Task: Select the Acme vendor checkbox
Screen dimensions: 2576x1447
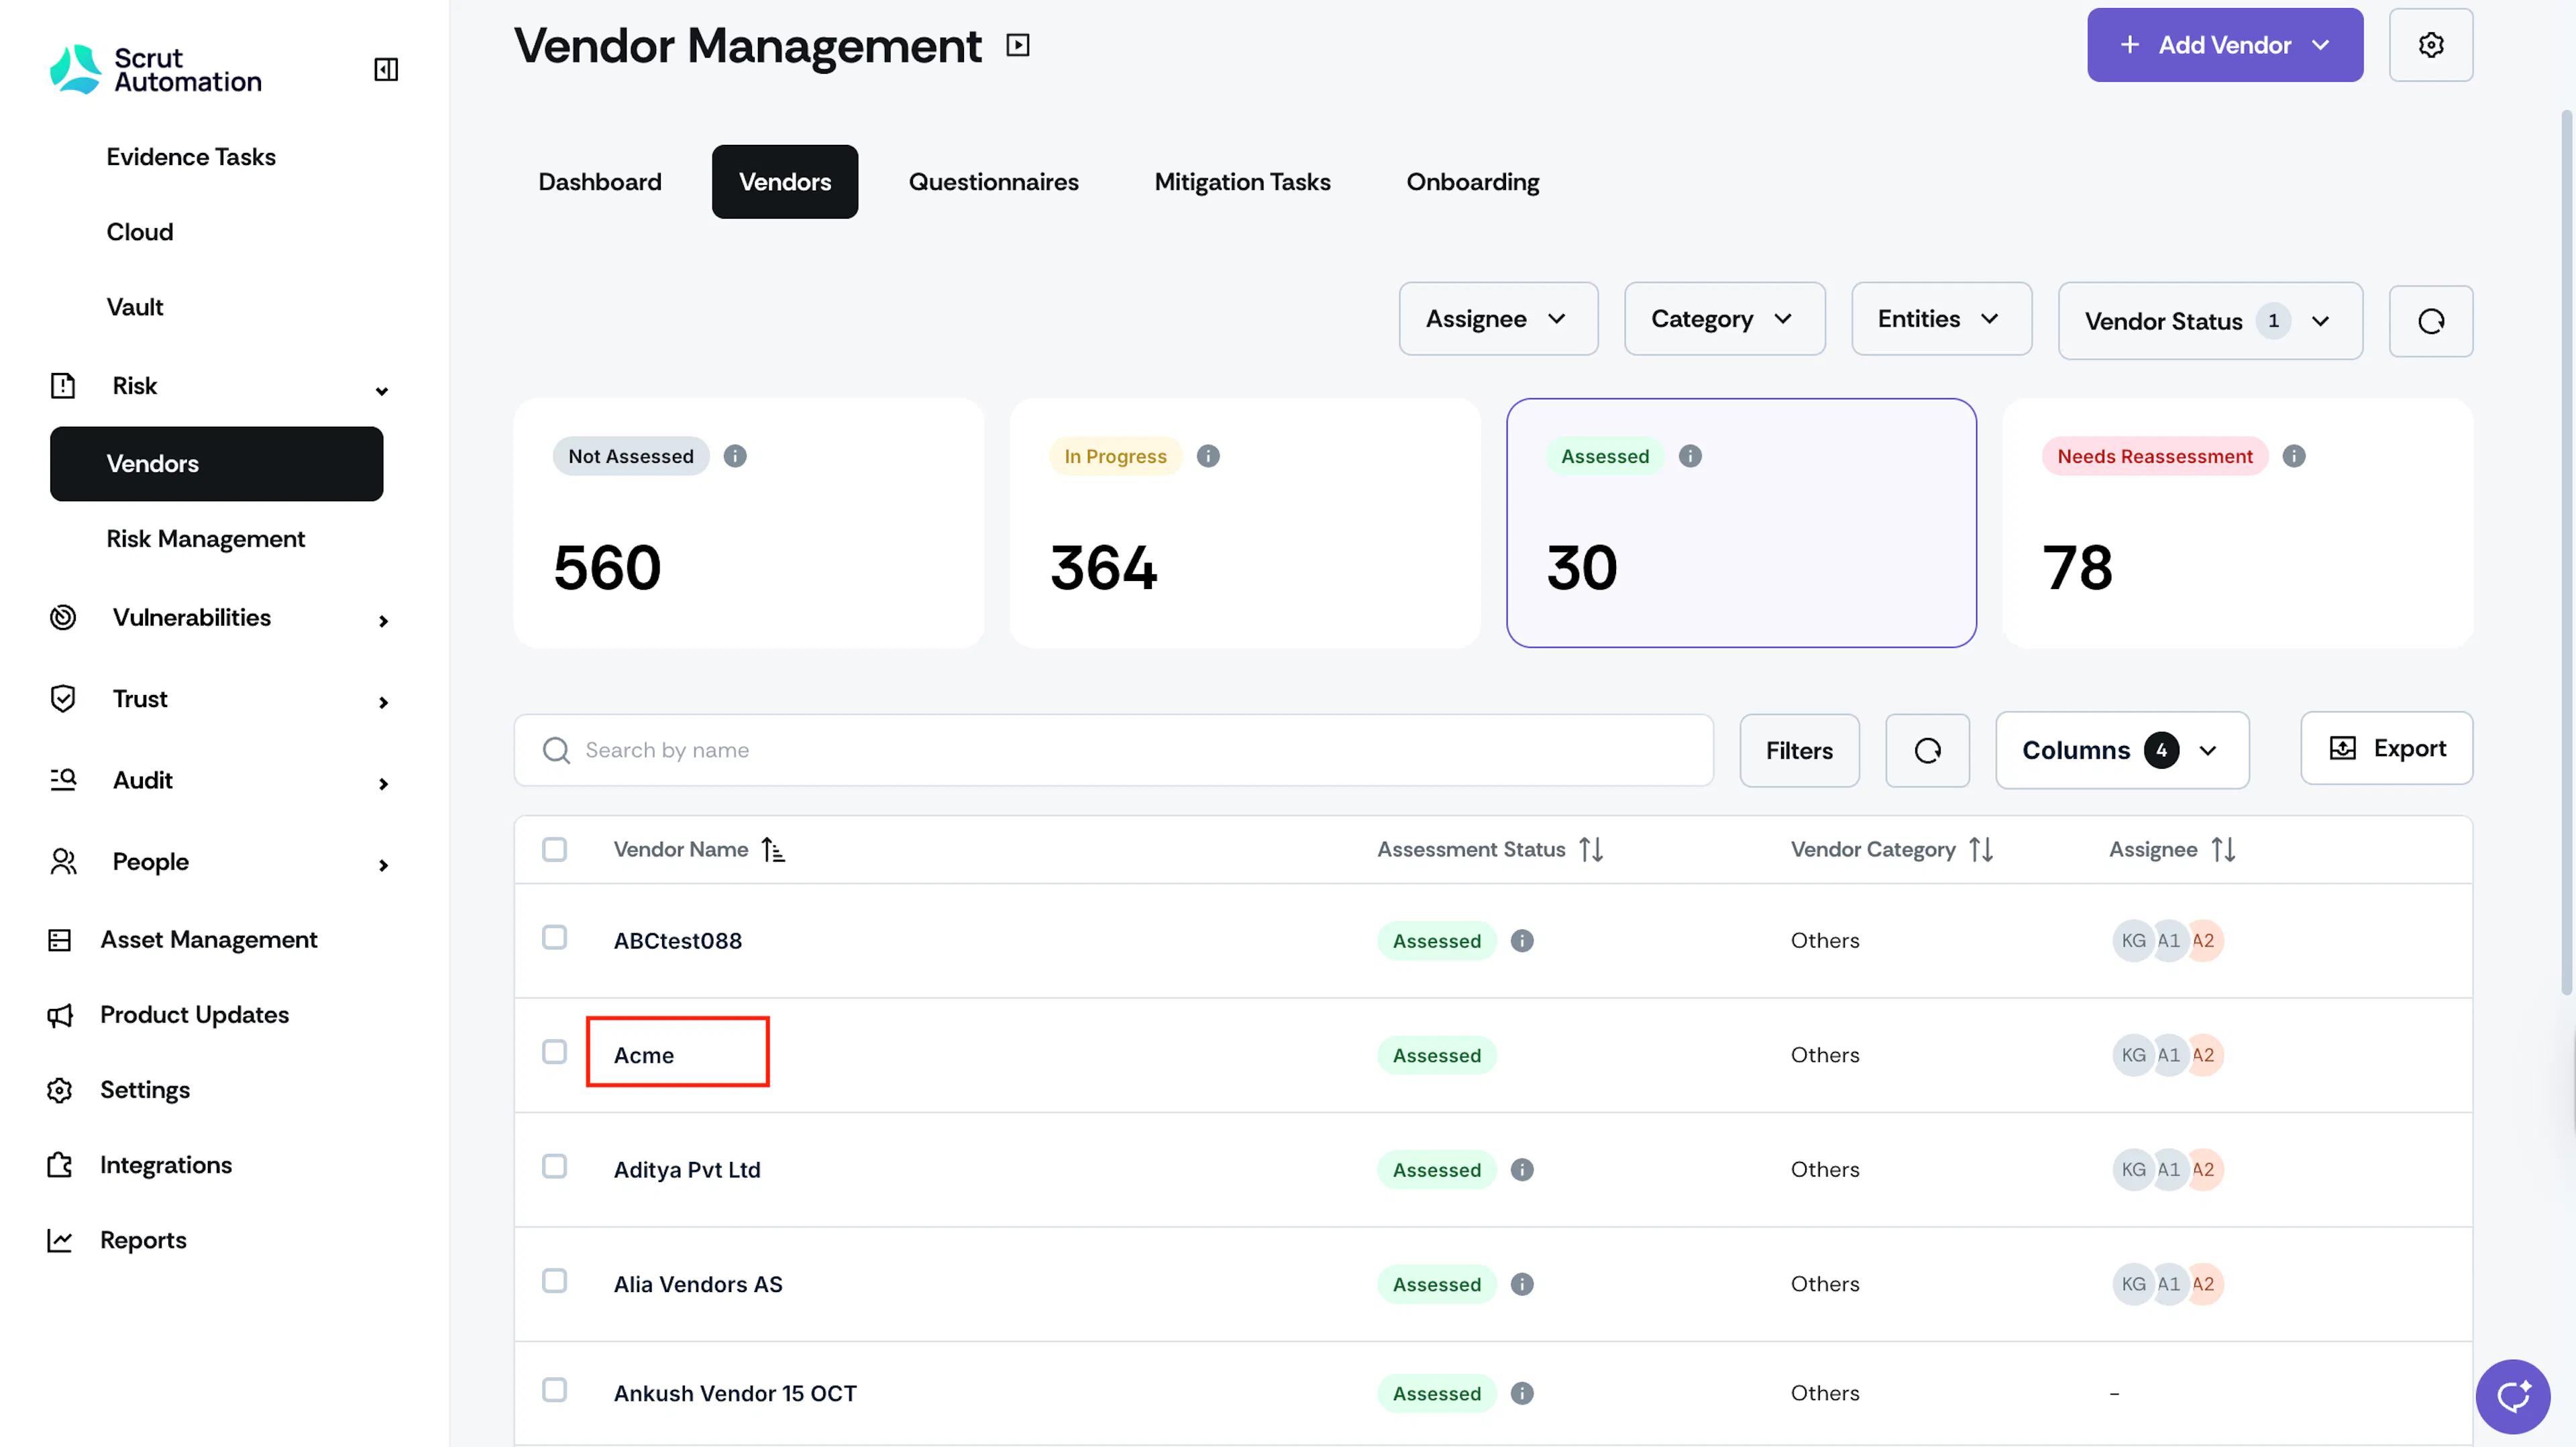Action: 554,1052
